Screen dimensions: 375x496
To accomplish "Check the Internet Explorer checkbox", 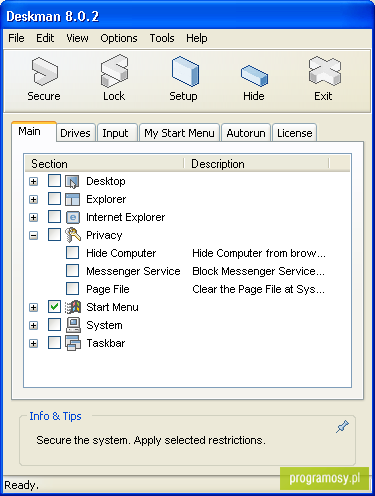I will click(54, 217).
